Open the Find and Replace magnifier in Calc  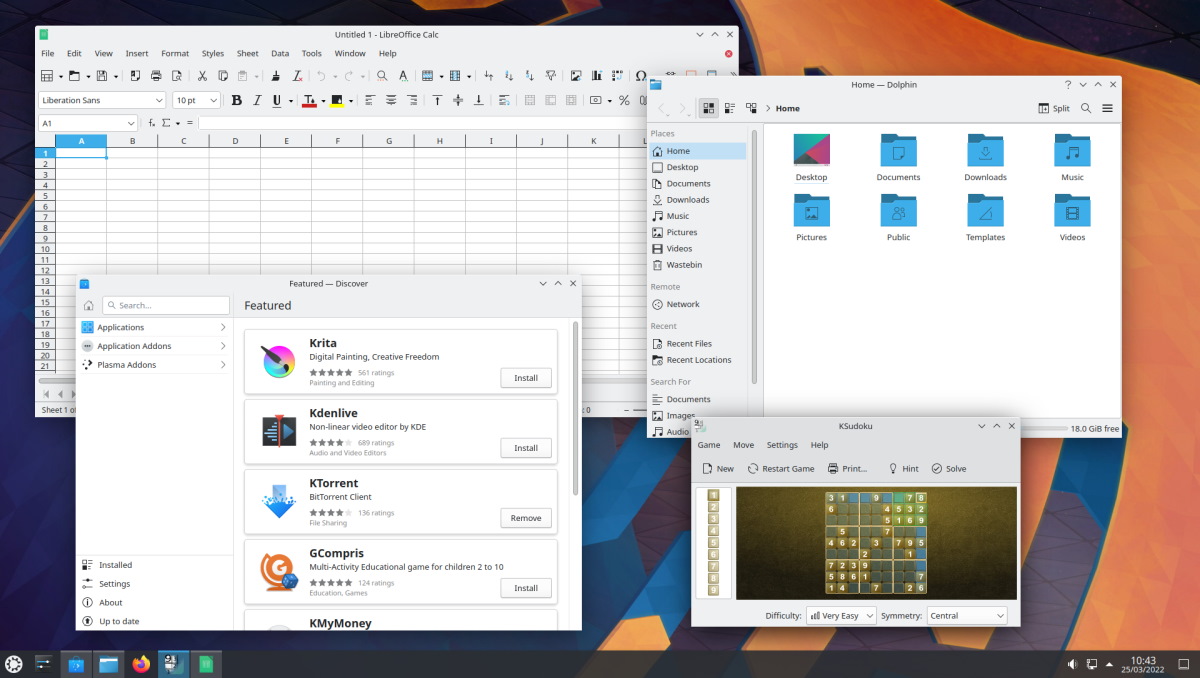[382, 76]
